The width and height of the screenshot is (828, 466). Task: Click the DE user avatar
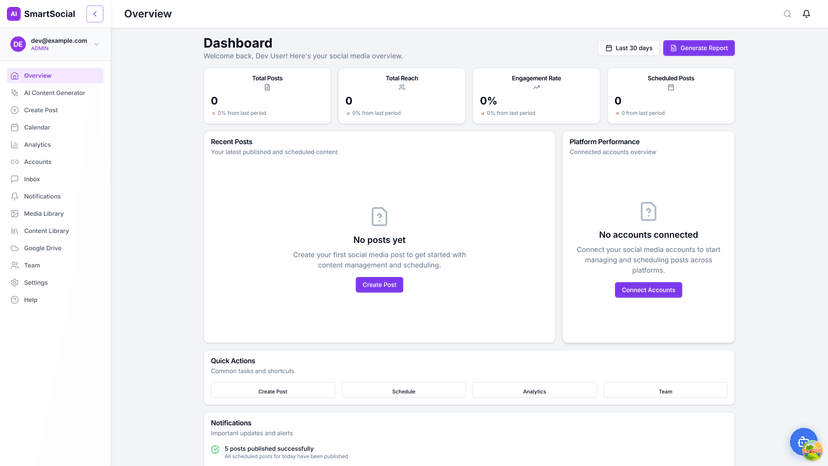coord(18,44)
